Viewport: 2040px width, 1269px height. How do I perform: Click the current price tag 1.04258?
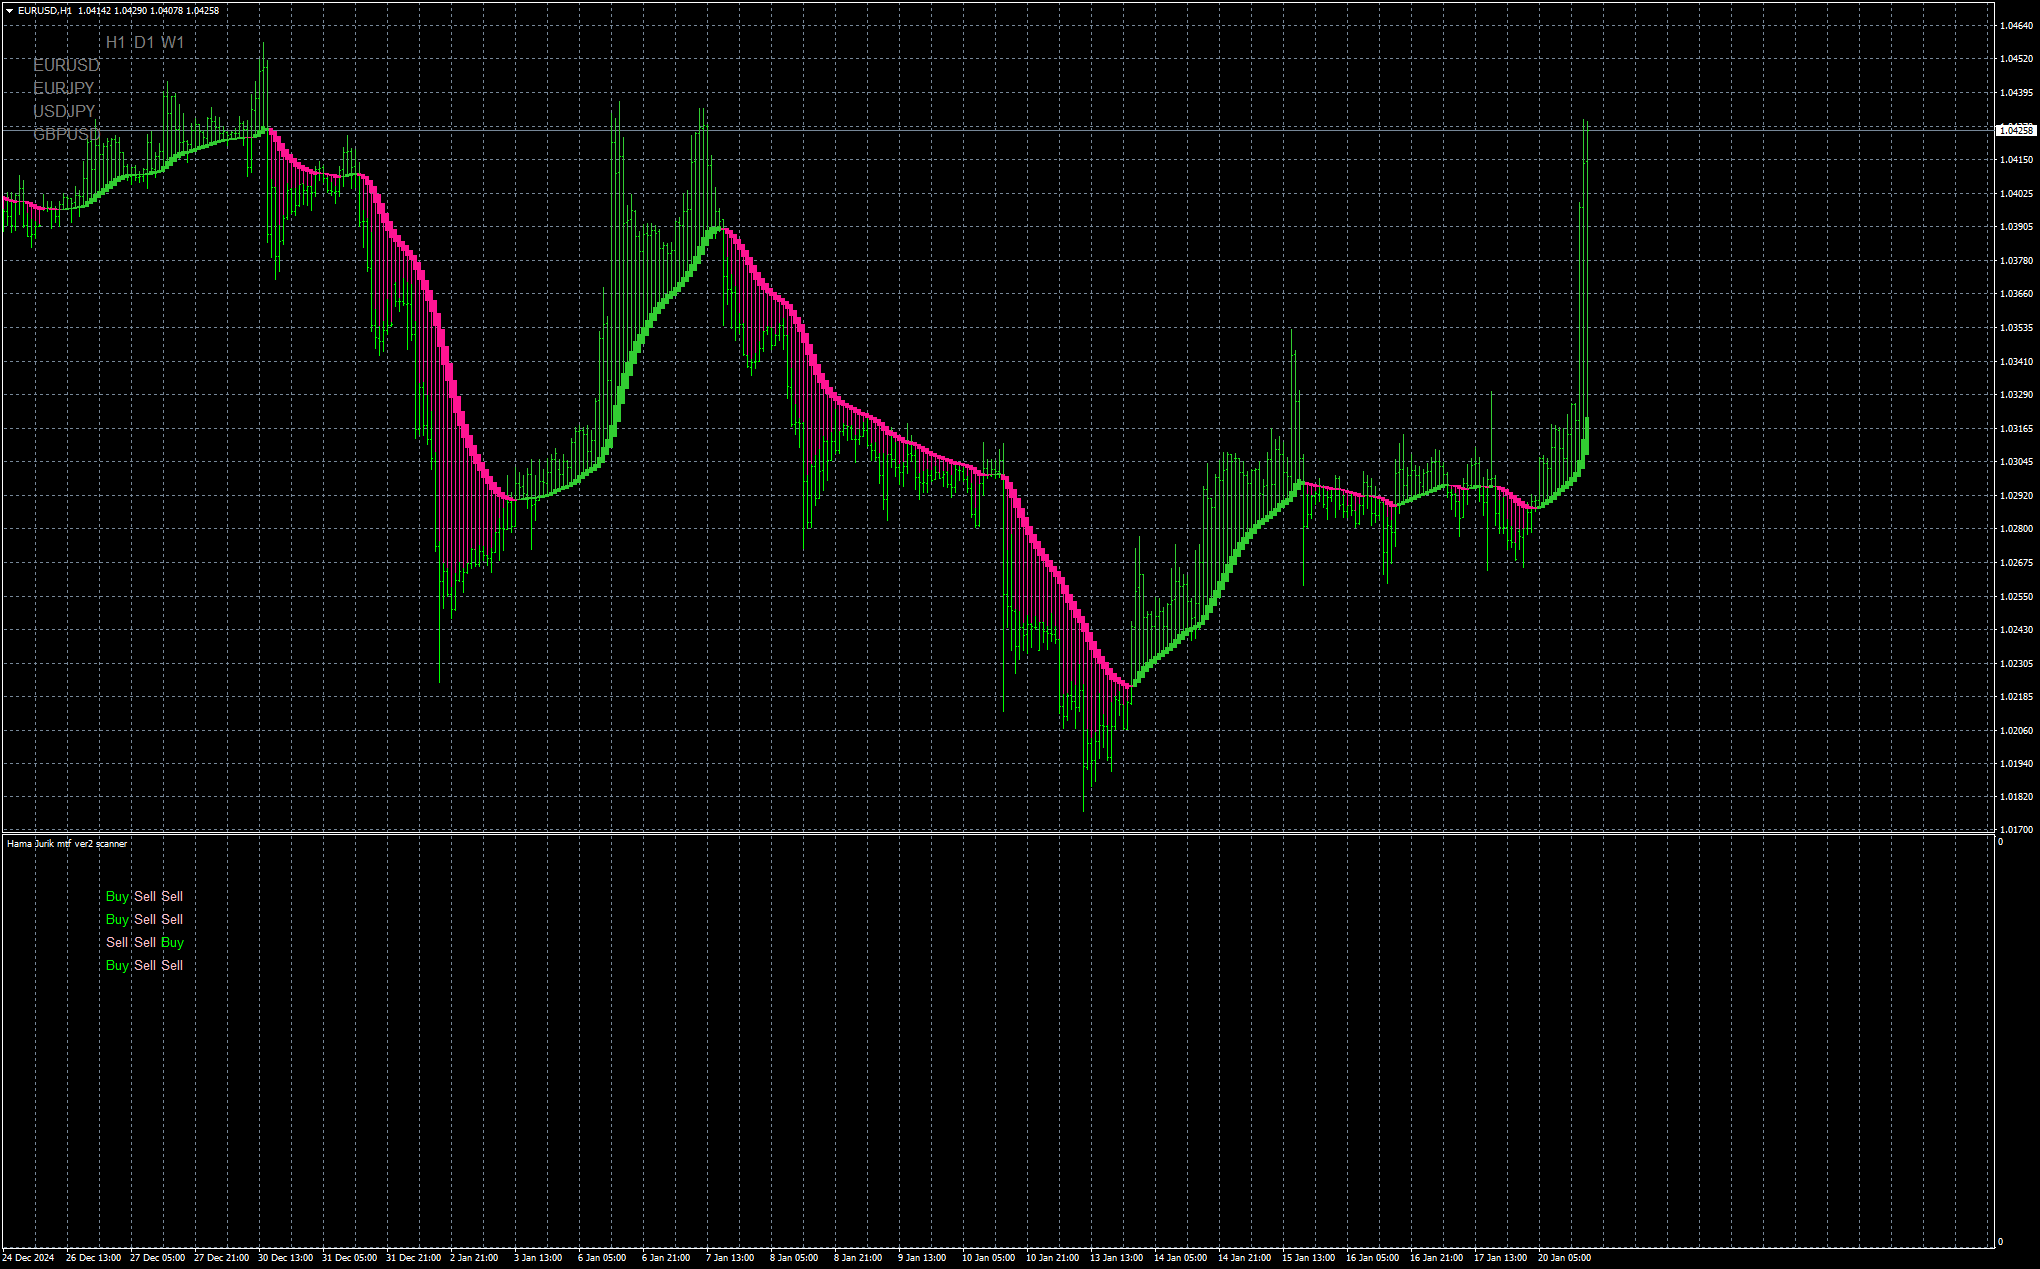coord(2016,130)
